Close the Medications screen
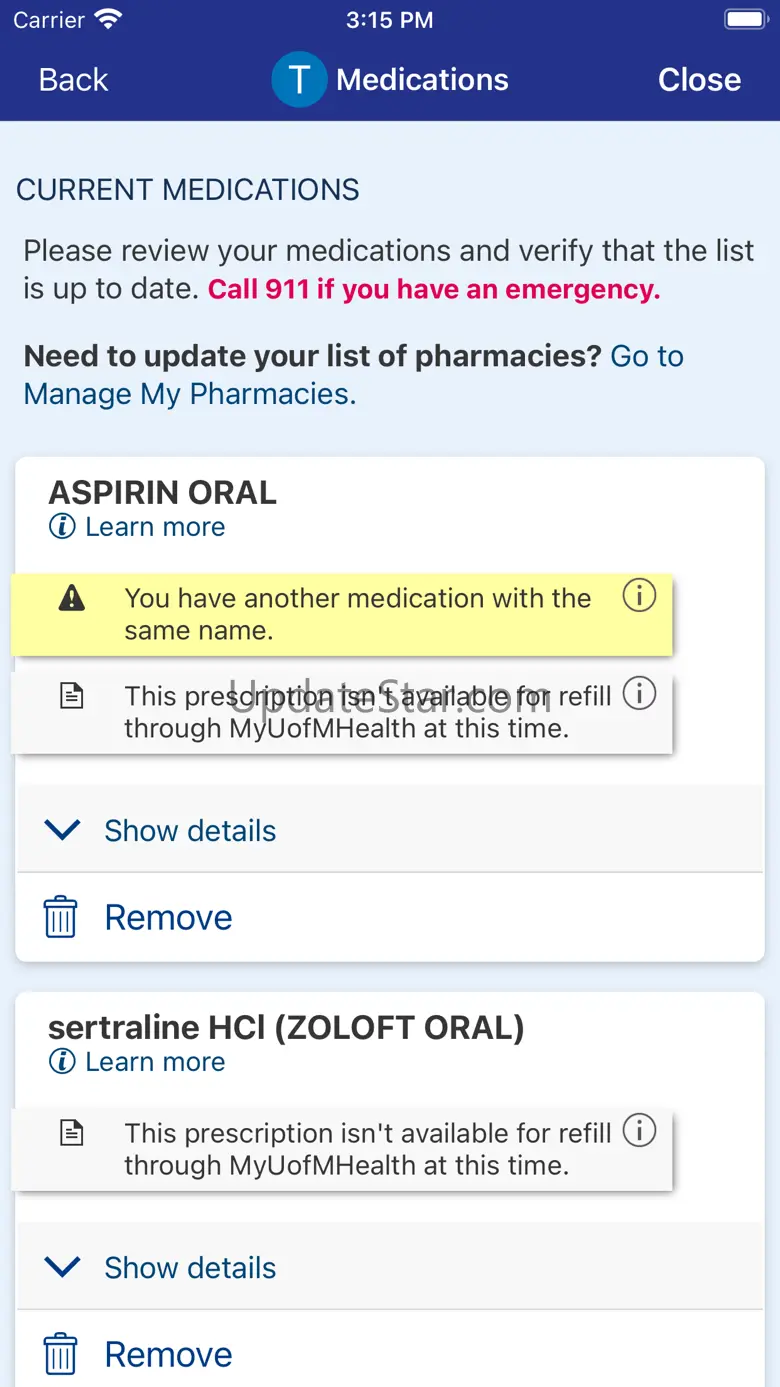Viewport: 780px width, 1387px height. [699, 80]
